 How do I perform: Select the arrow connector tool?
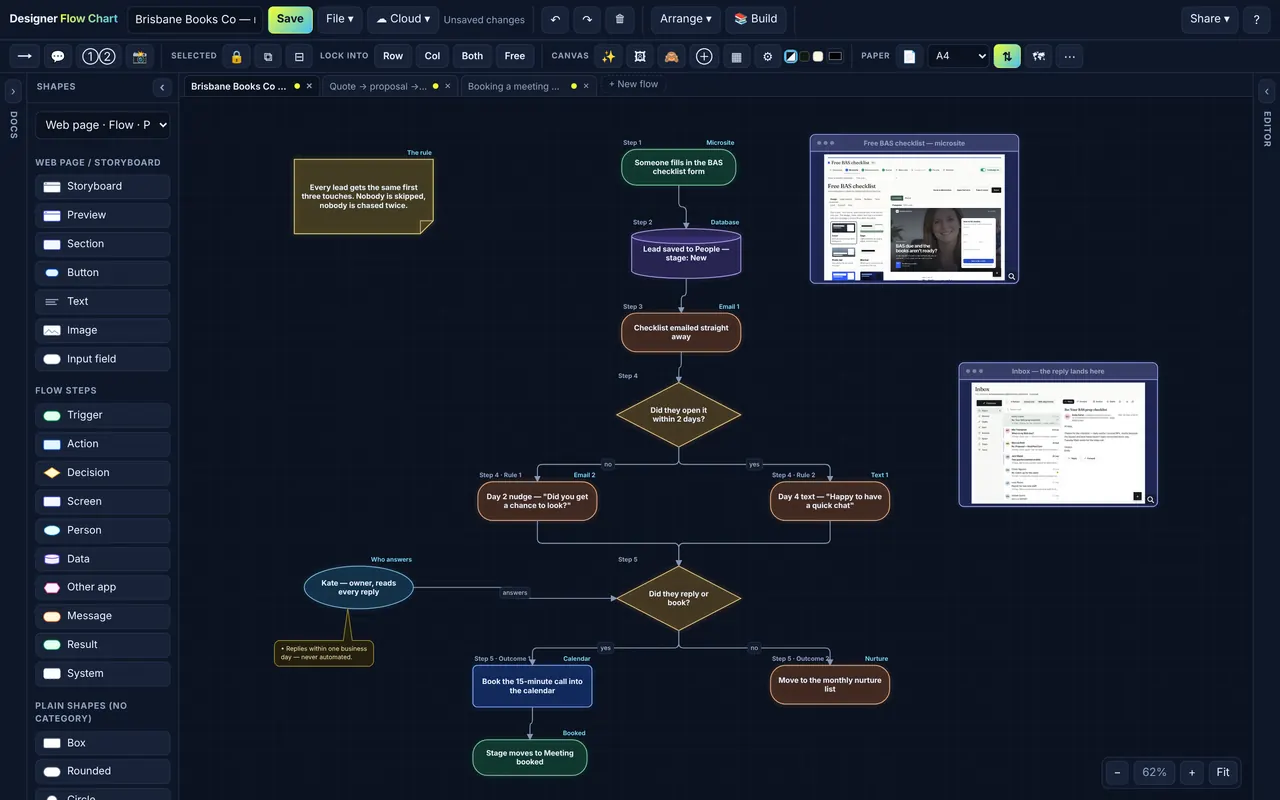pyautogui.click(x=25, y=56)
